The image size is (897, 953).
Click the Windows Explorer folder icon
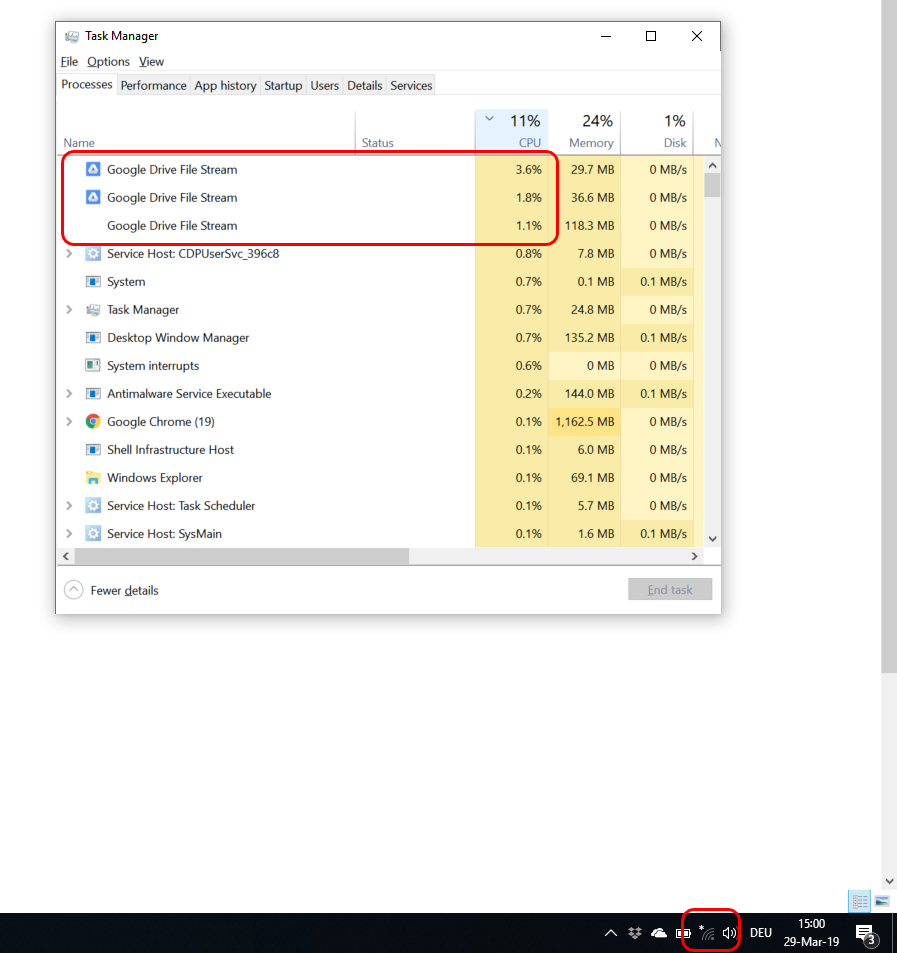coord(93,478)
